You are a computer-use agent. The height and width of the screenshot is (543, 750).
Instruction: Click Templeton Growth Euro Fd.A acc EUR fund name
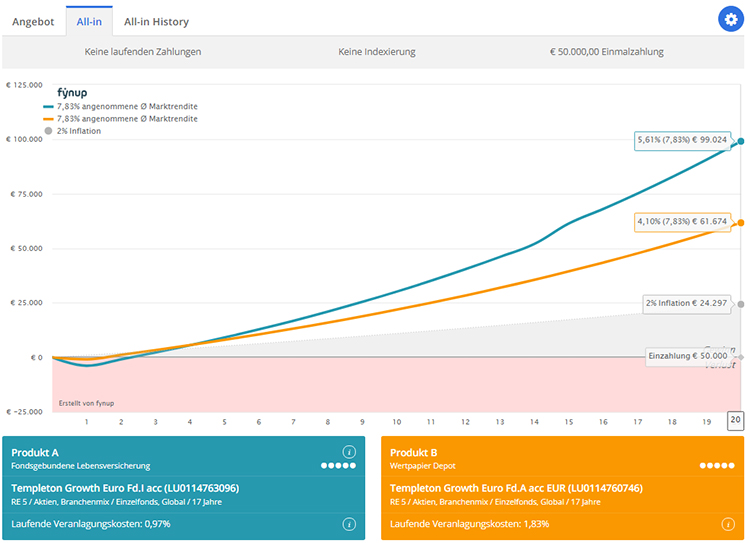(x=516, y=488)
